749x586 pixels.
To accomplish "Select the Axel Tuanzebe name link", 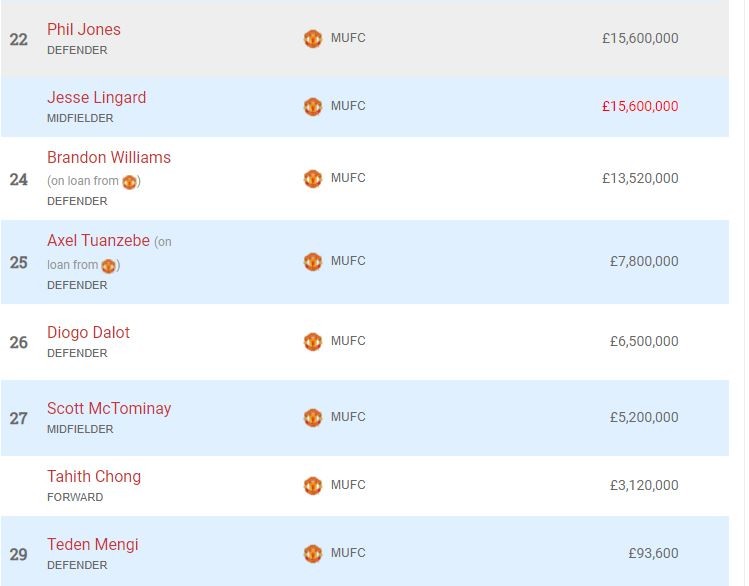I will (98, 241).
